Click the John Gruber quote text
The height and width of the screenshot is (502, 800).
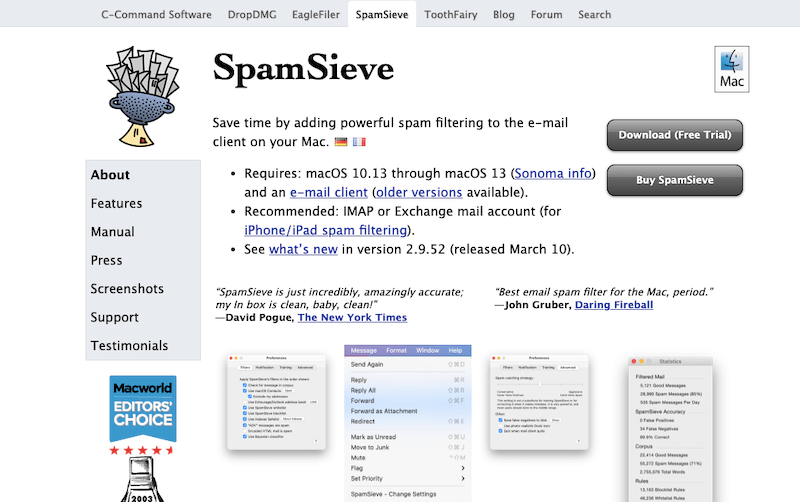604,292
